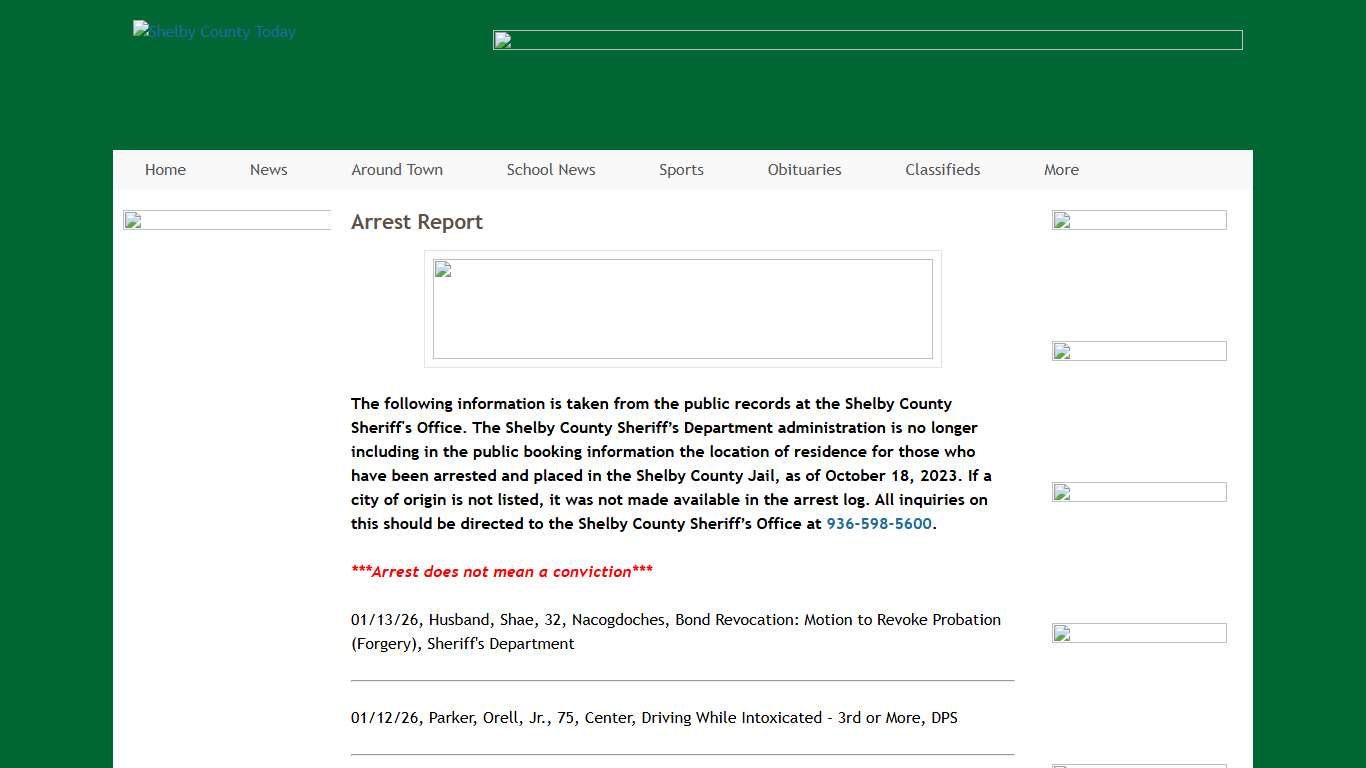Click the left sidebar ad image
Screen dimensions: 1366x768
pyautogui.click(x=227, y=220)
